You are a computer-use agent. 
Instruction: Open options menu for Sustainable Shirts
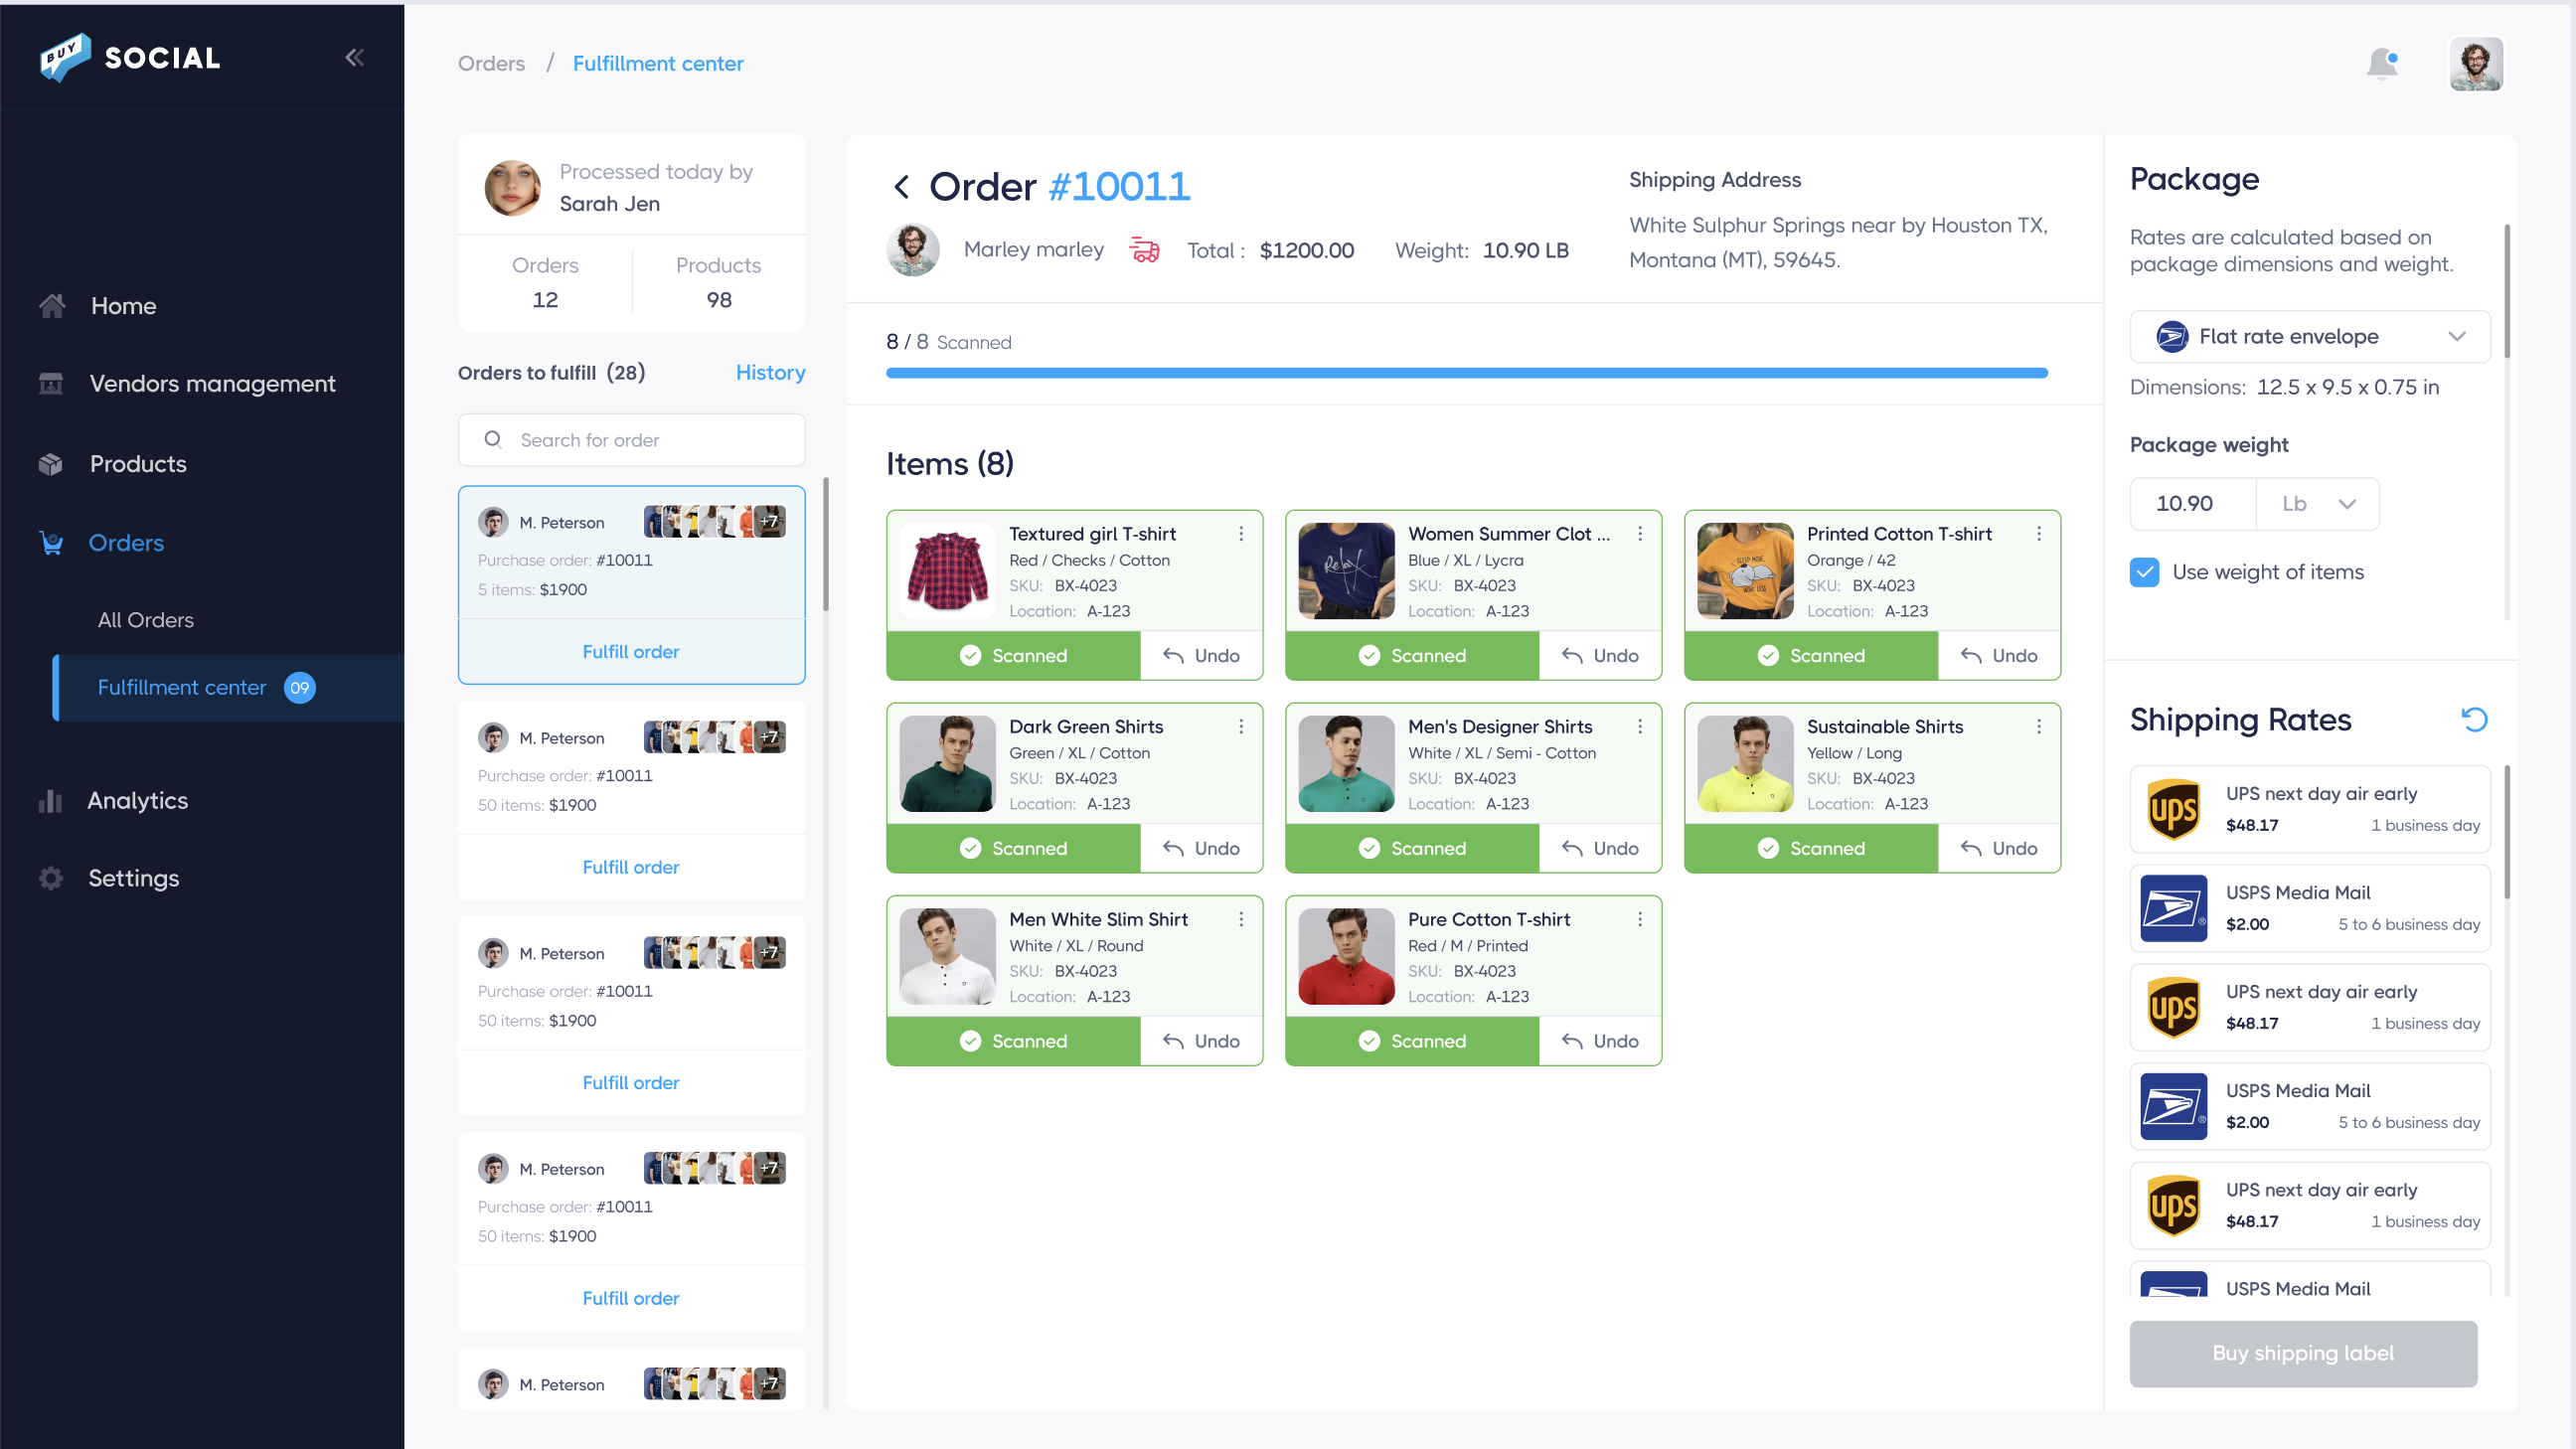[x=2040, y=728]
